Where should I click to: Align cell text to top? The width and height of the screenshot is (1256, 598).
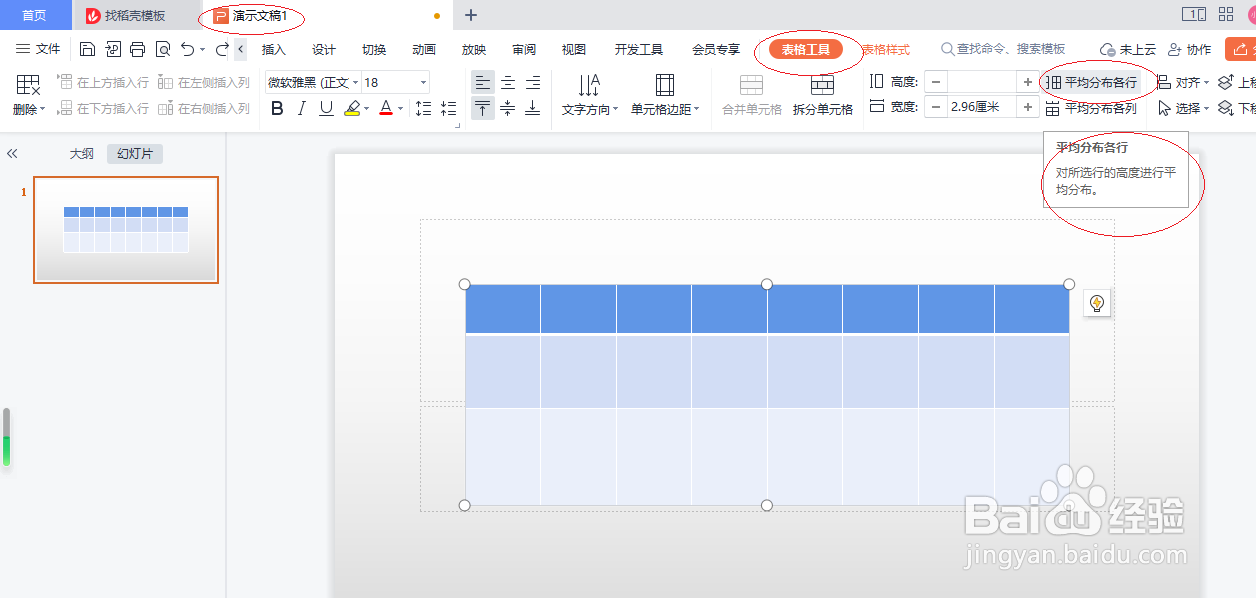483,108
